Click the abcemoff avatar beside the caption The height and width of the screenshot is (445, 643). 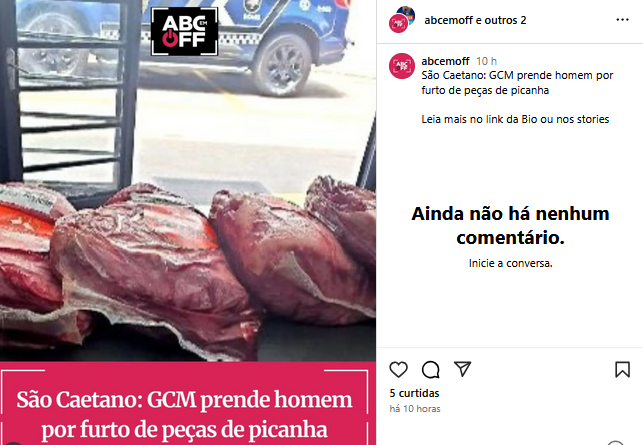402,66
